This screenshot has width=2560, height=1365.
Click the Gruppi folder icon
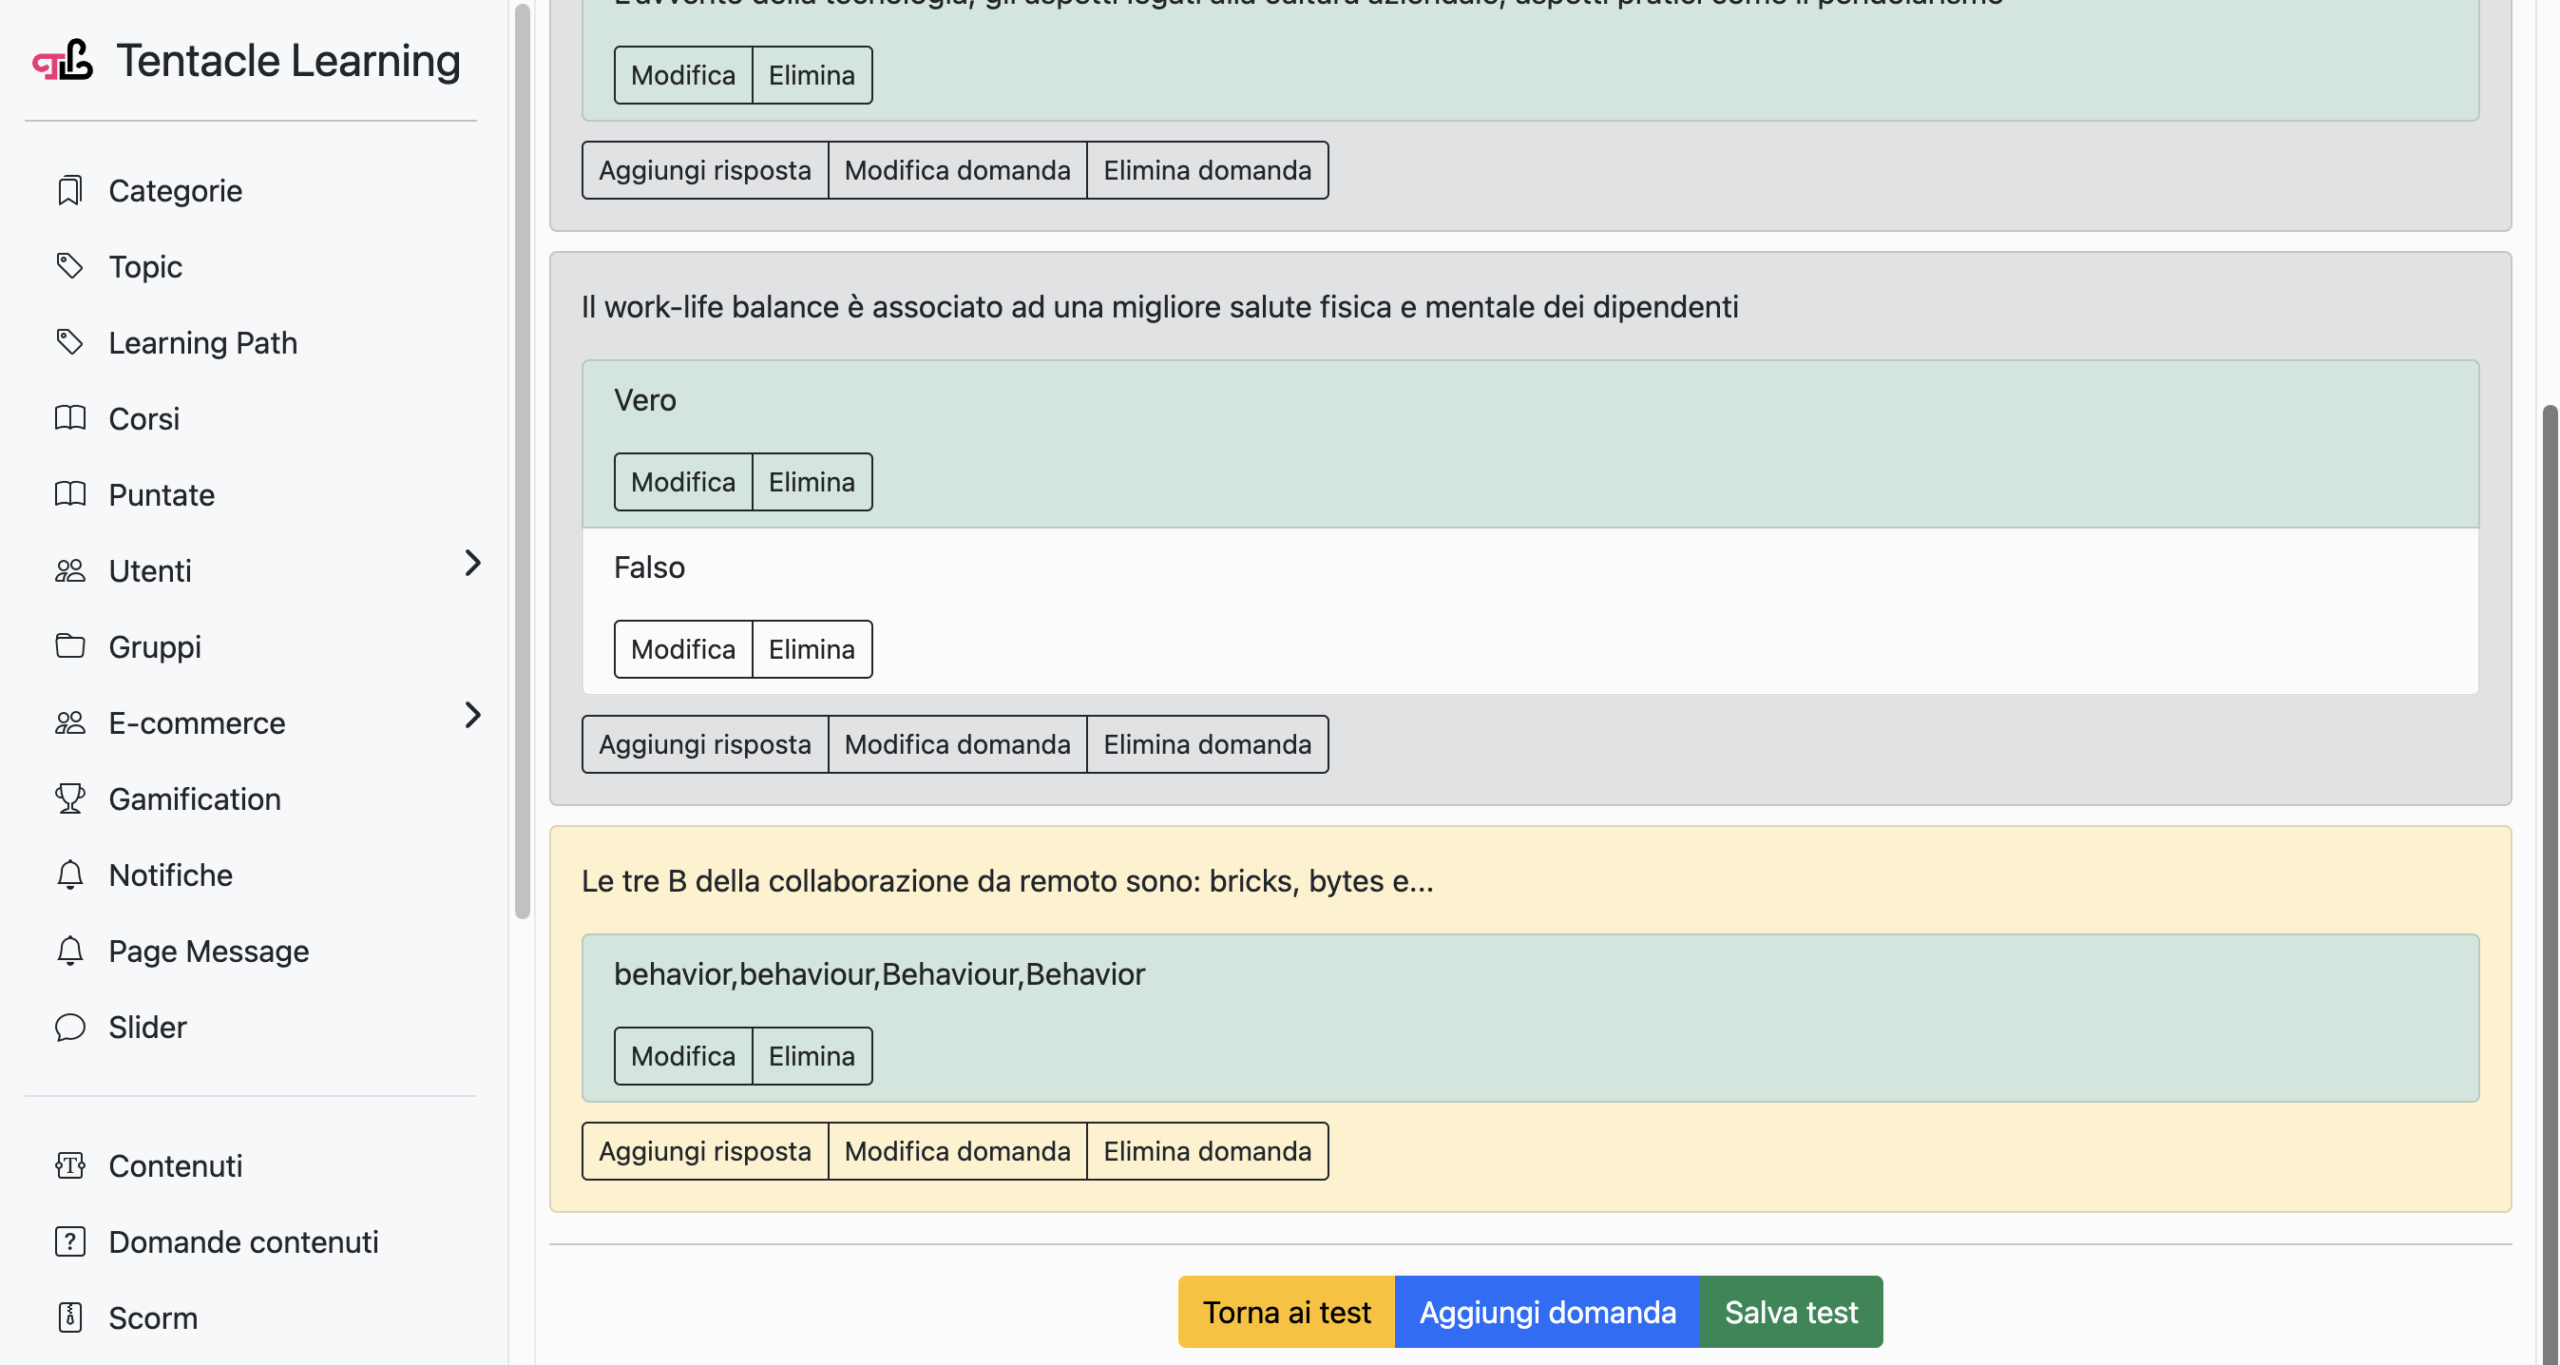[x=69, y=646]
